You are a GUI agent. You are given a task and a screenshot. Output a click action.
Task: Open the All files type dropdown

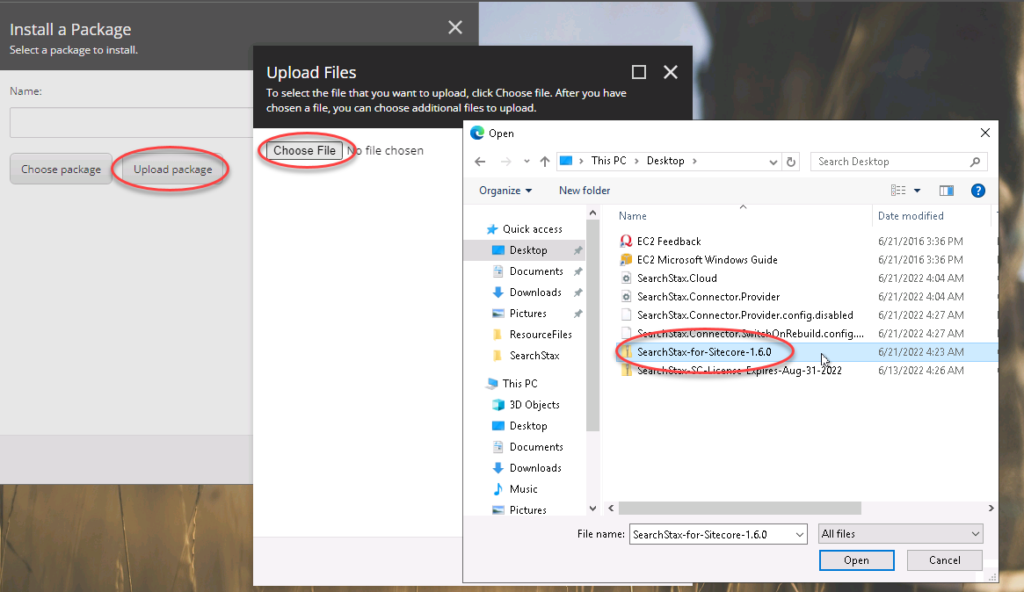tap(901, 534)
